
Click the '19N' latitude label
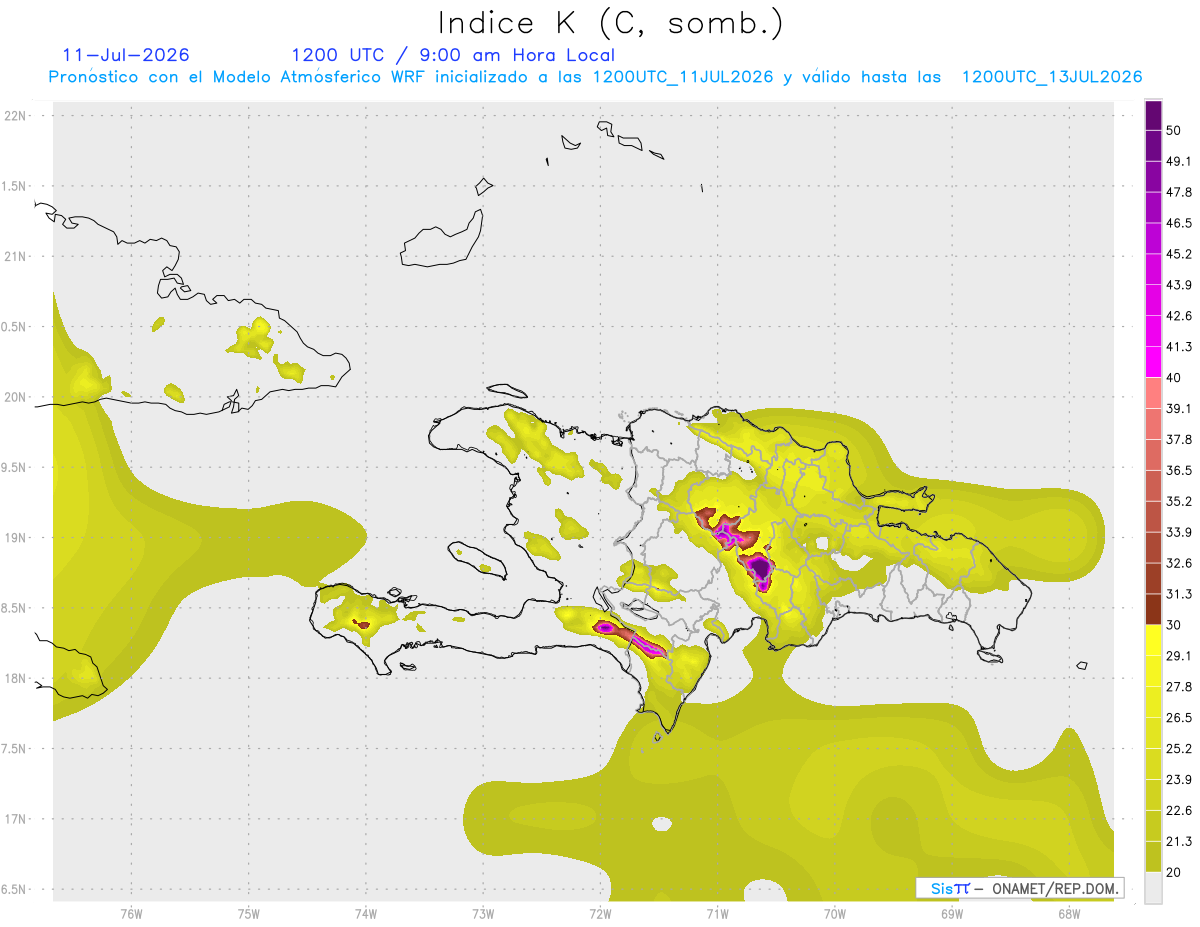pos(15,538)
